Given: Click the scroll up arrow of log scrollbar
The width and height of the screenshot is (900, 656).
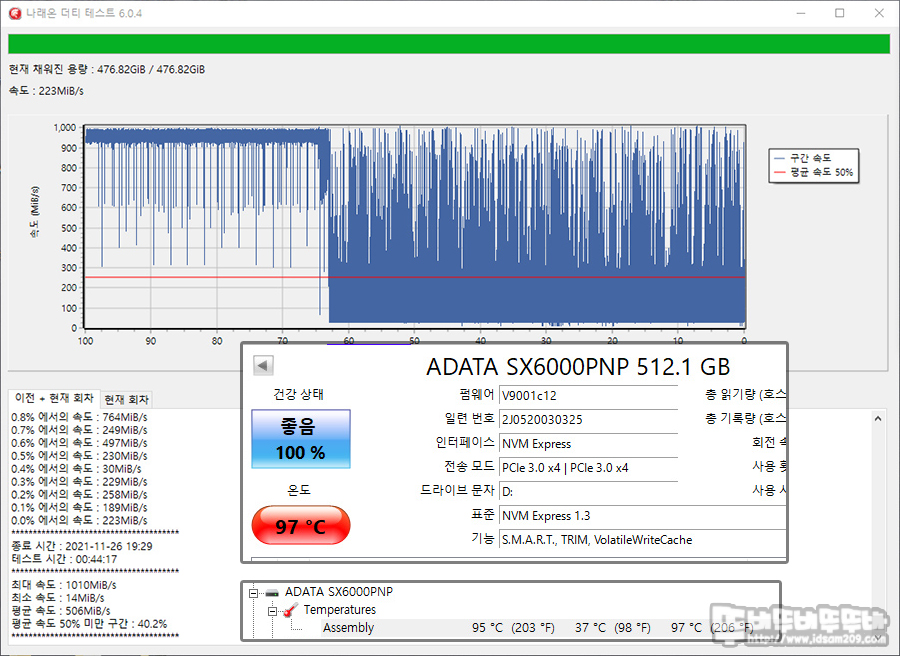Looking at the screenshot, I should point(878,419).
